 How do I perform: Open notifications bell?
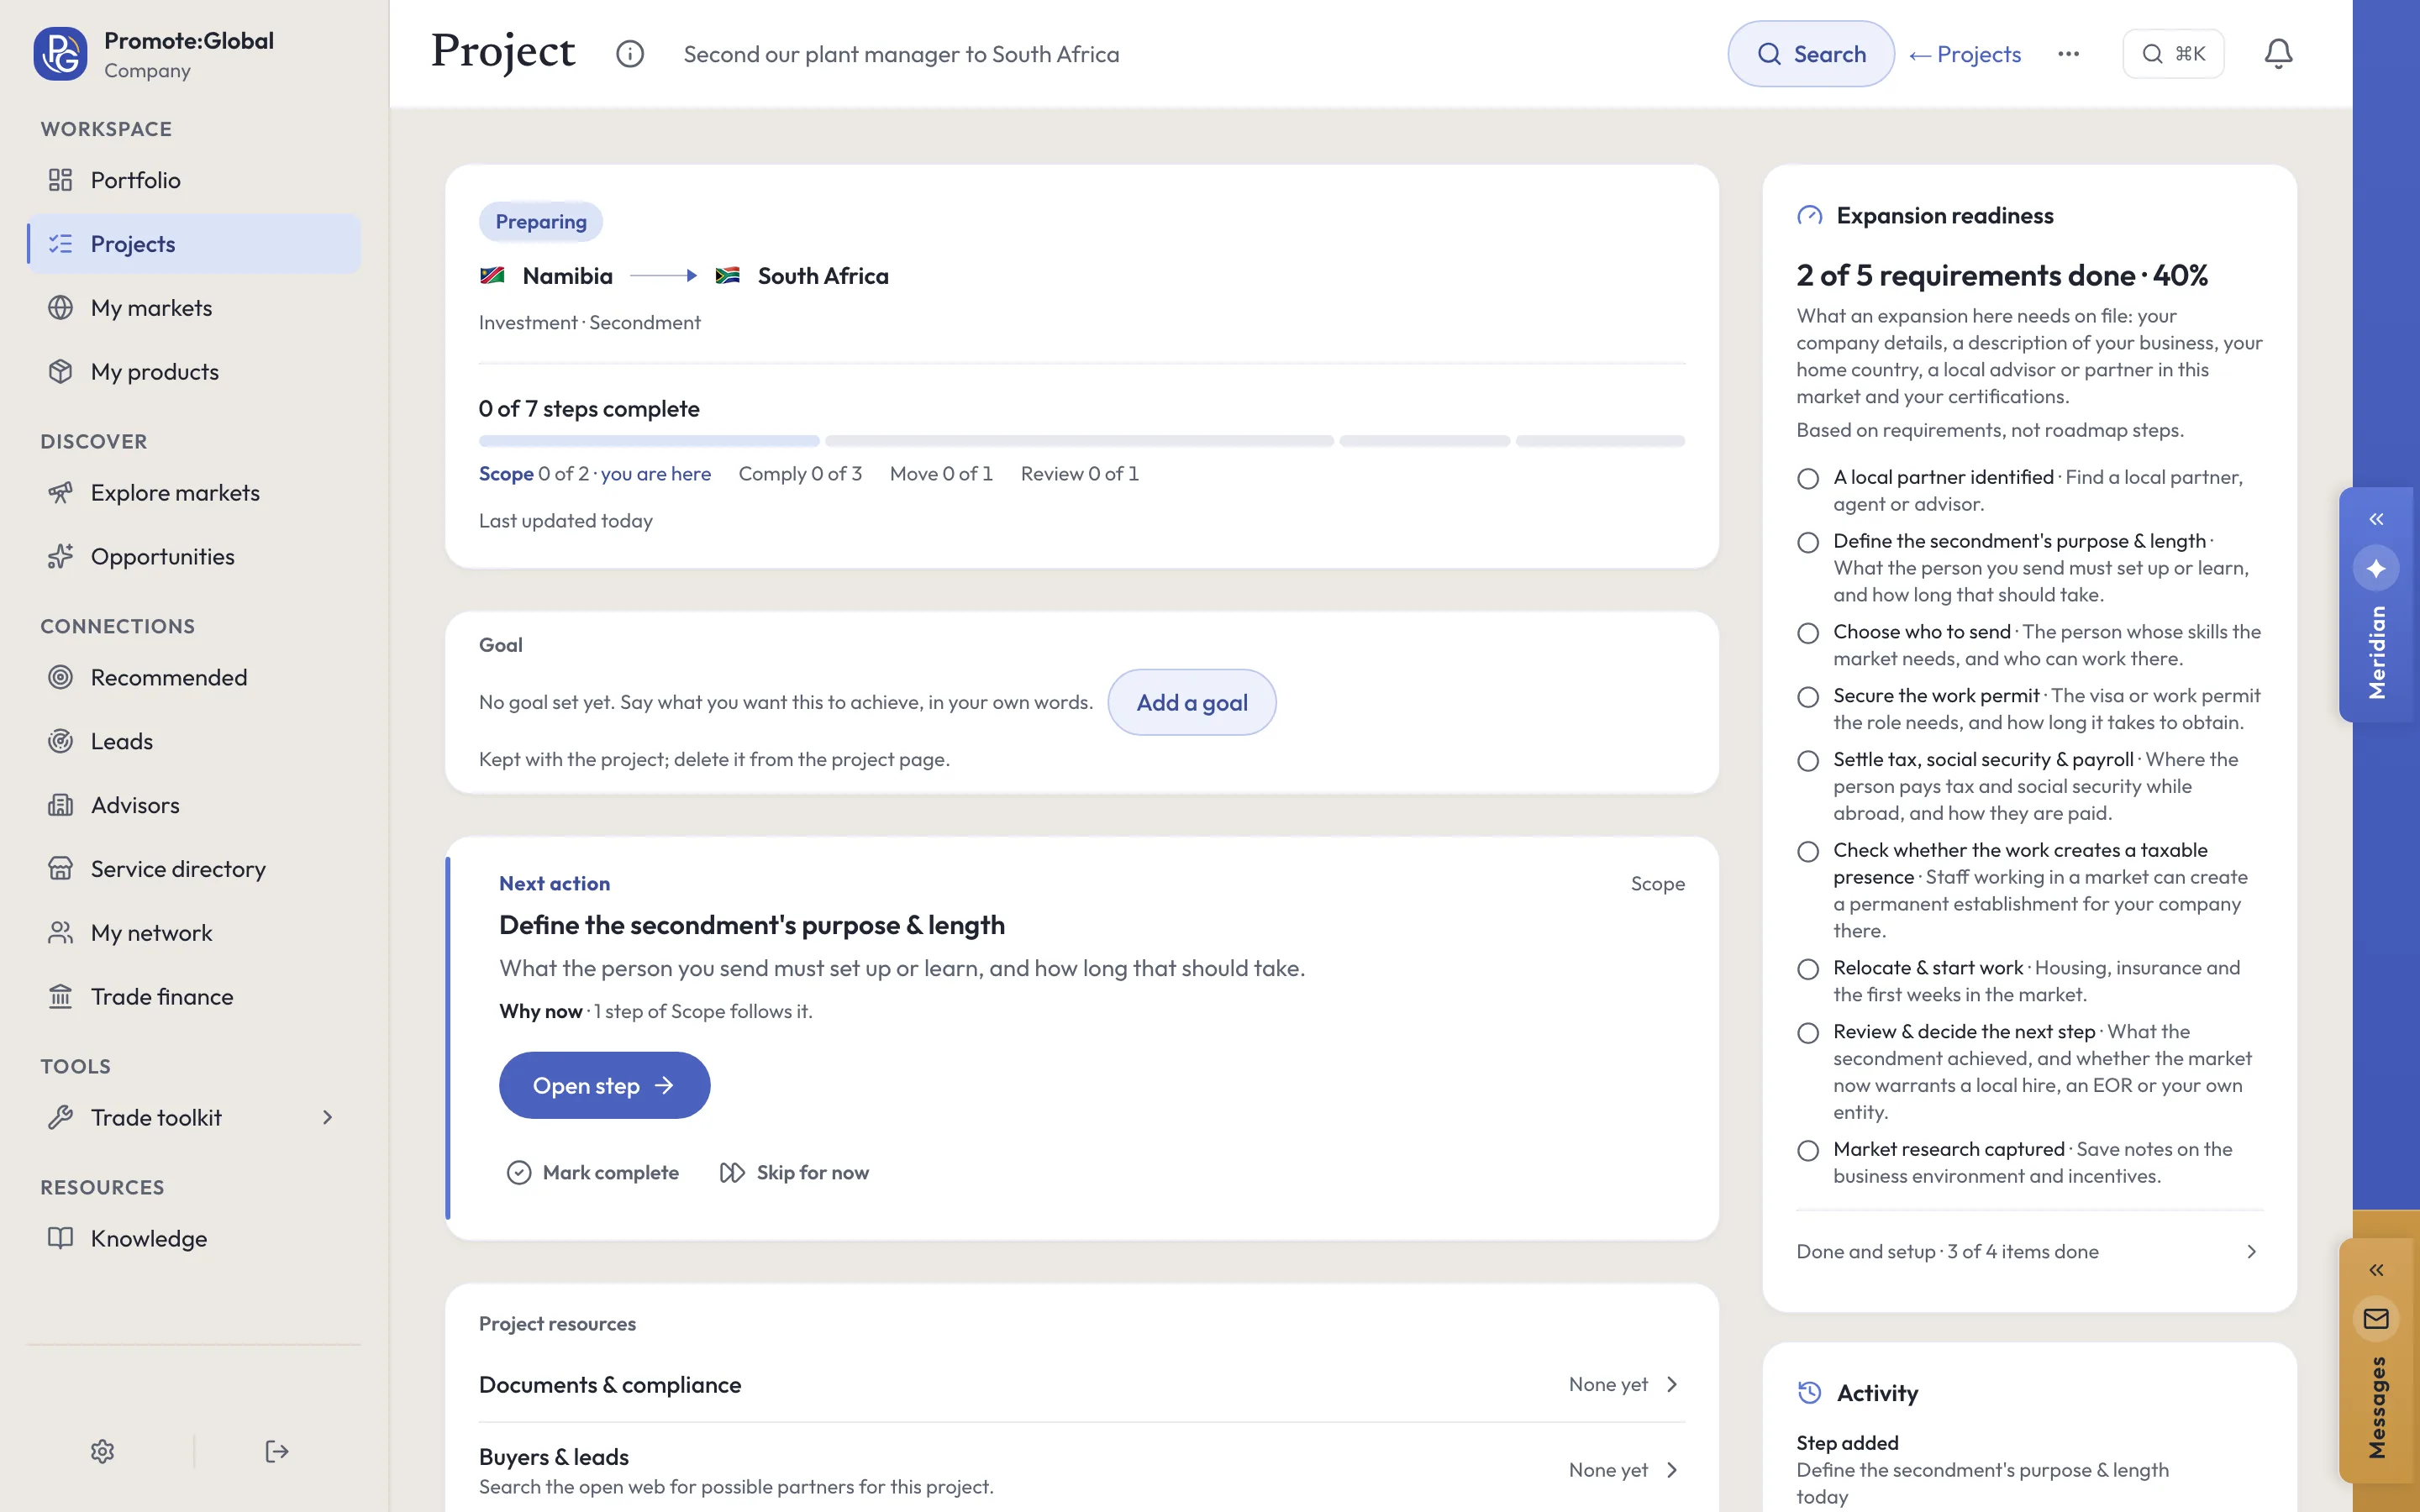tap(2278, 54)
